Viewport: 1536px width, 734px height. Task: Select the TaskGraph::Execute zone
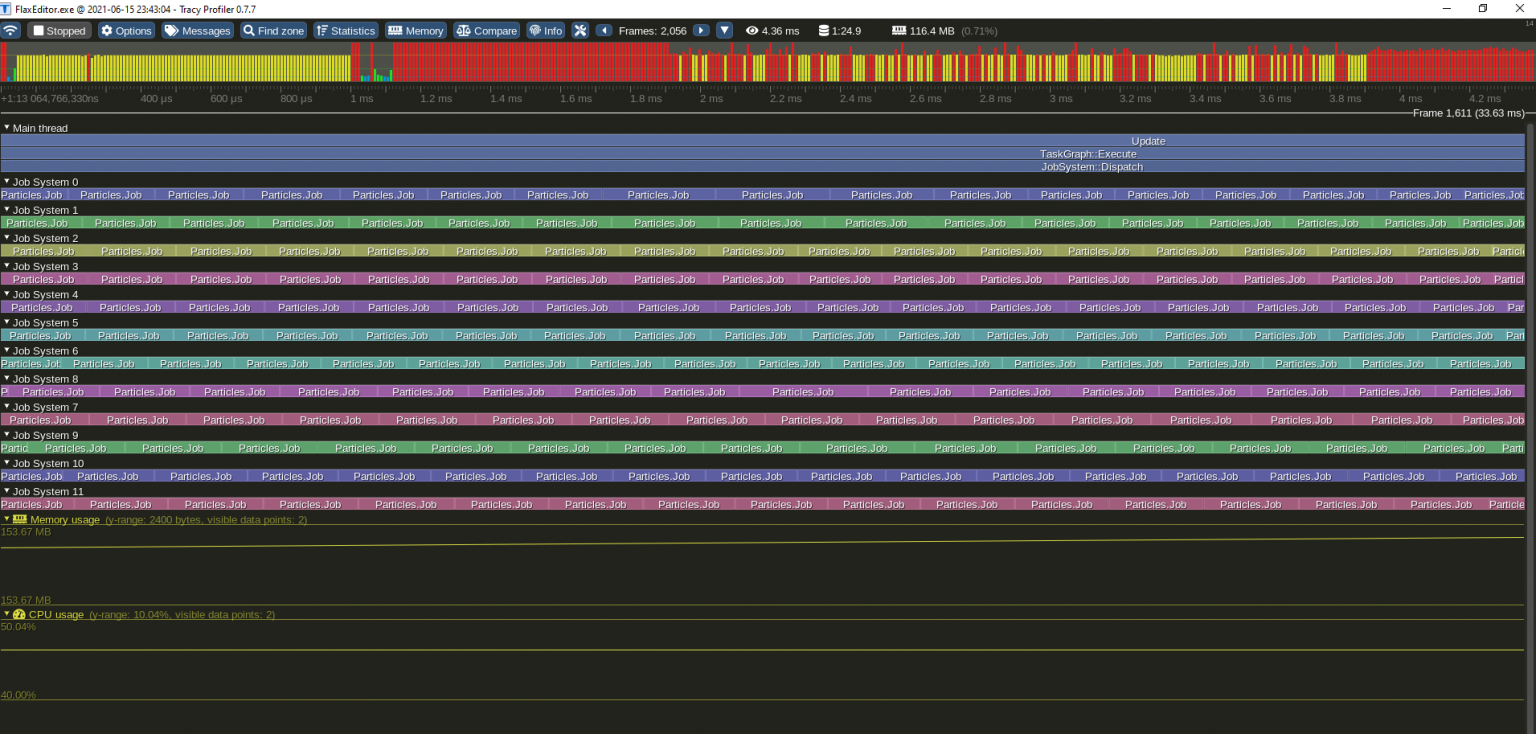click(x=762, y=154)
